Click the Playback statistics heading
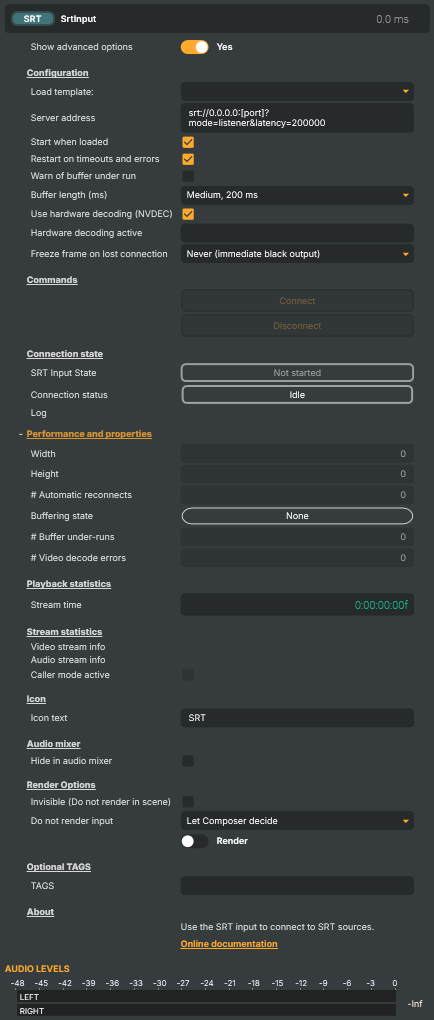The image size is (434, 1020). [x=69, y=584]
